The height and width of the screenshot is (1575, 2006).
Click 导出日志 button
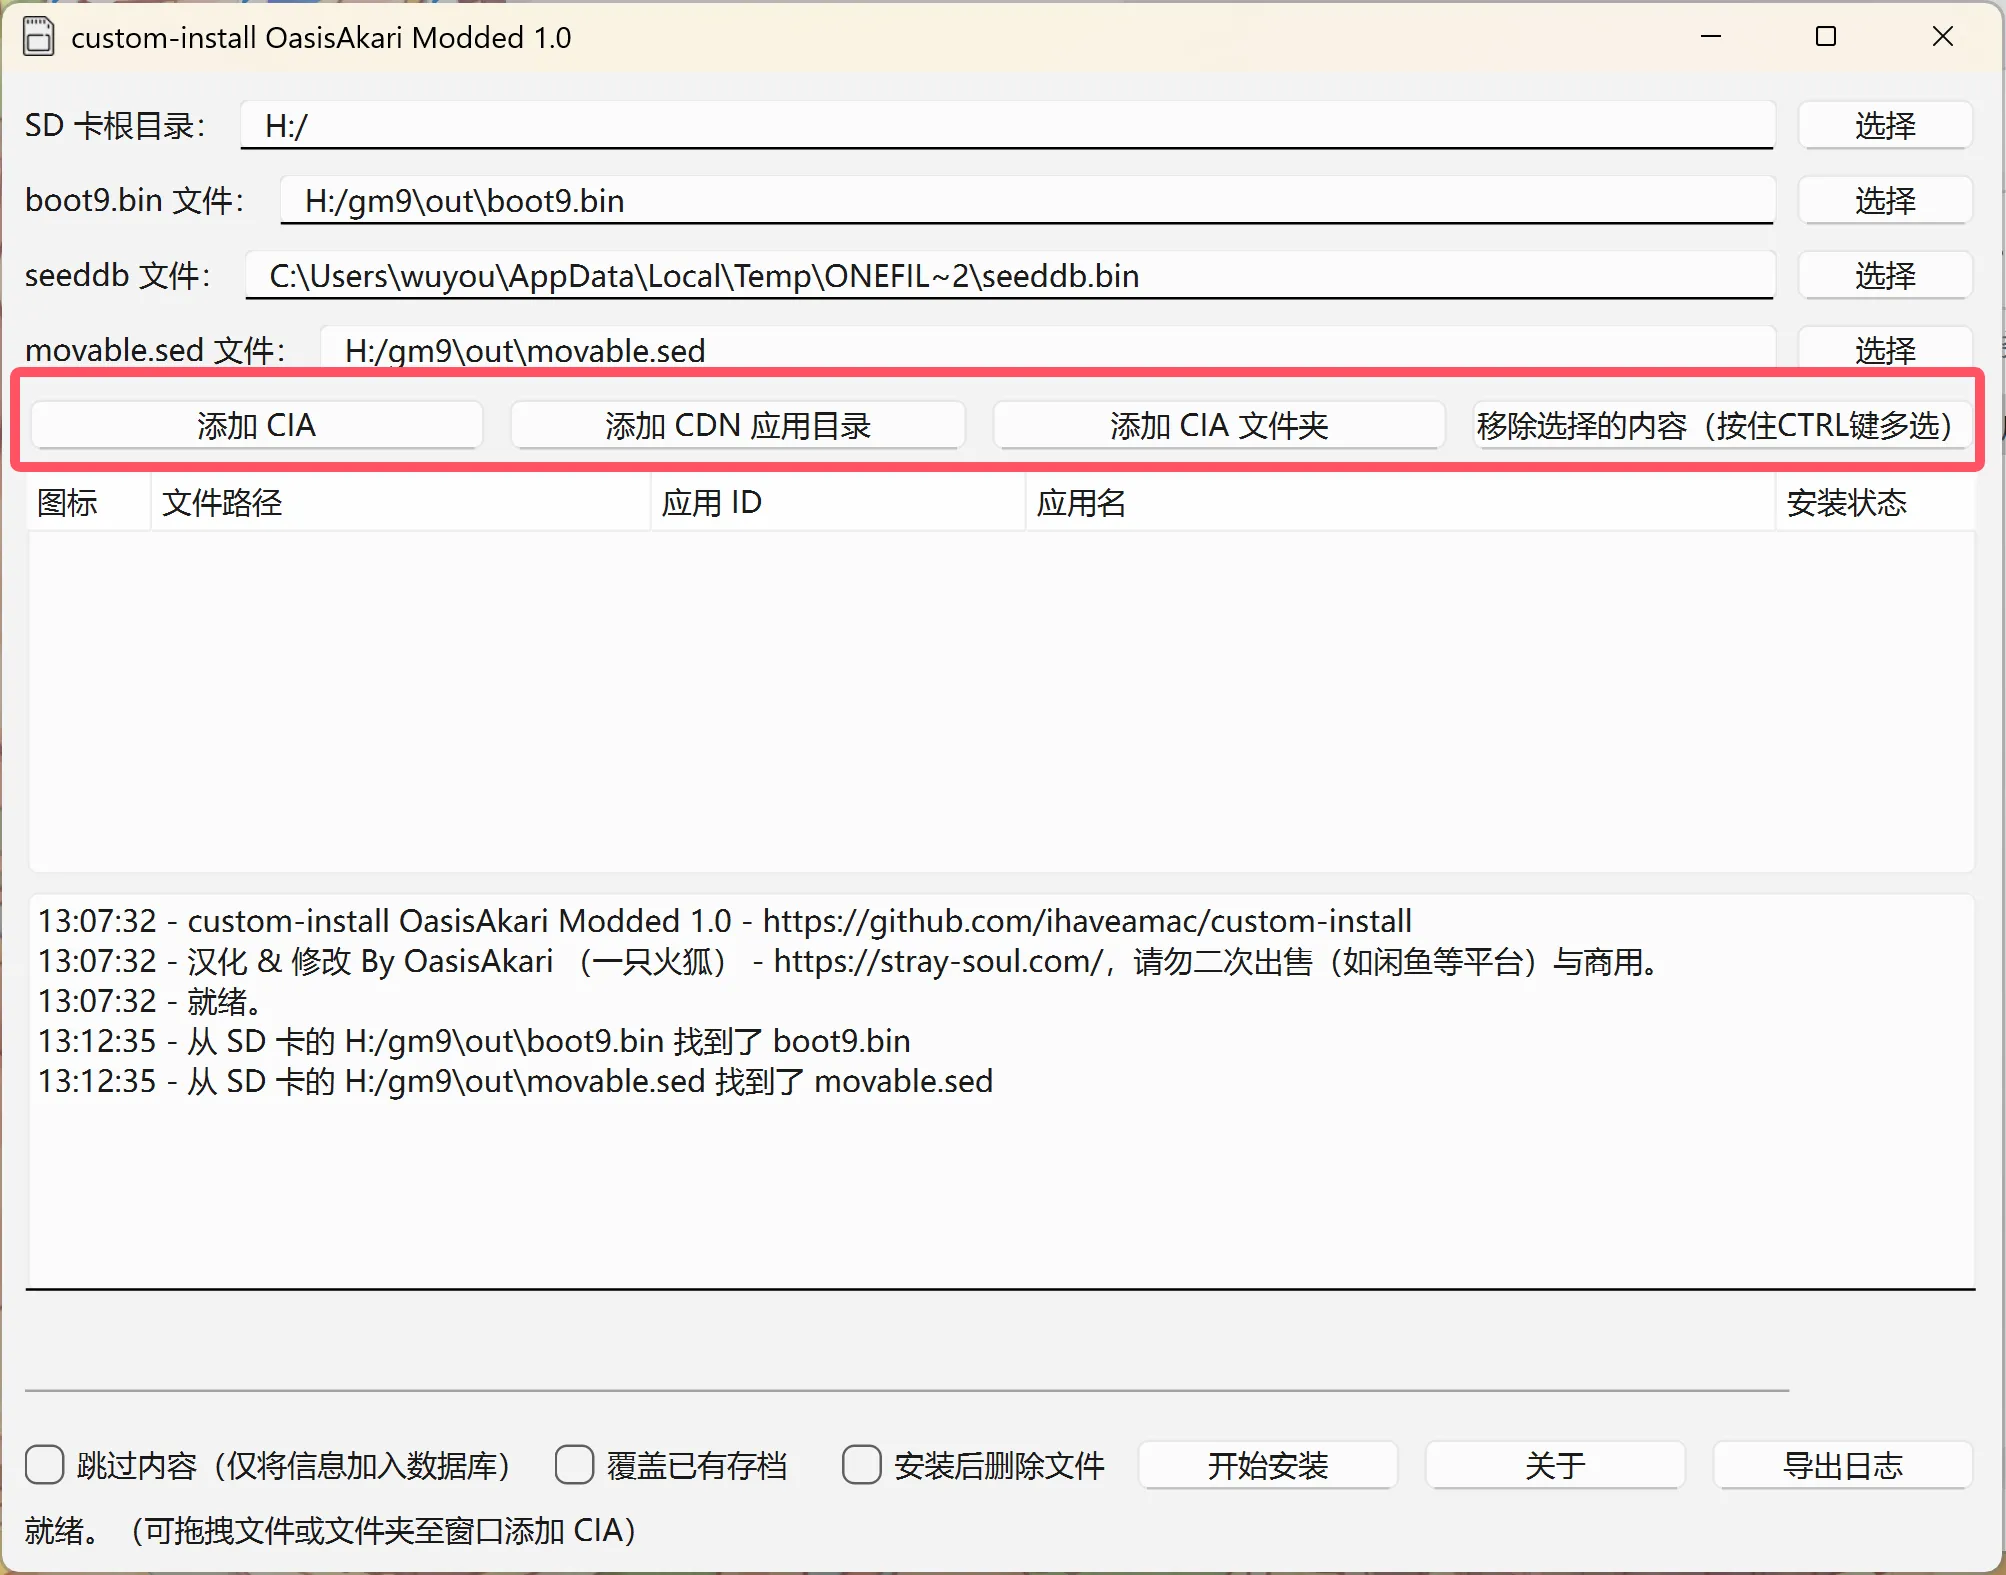(1842, 1466)
